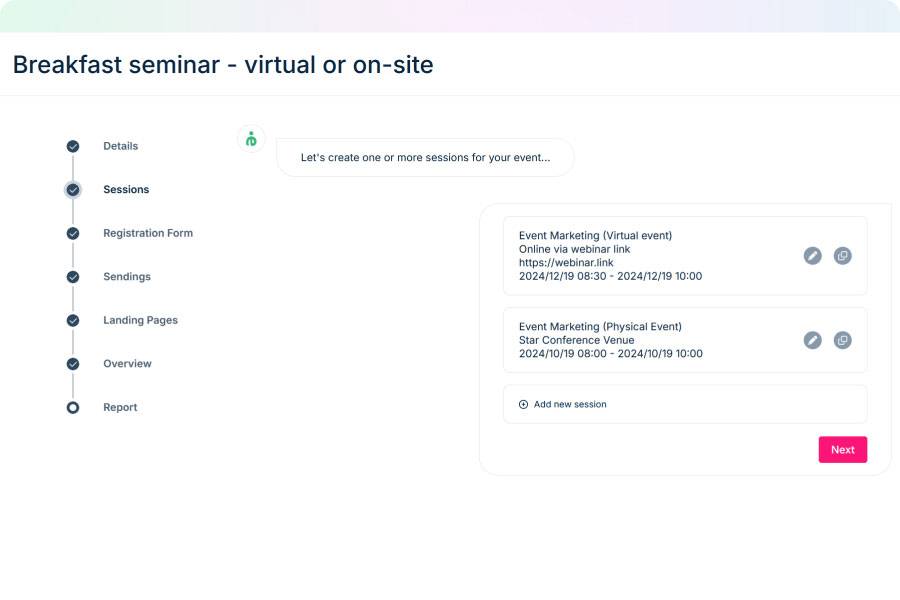
Task: Open the https://webinar.link URL text
Action: click(x=566, y=262)
